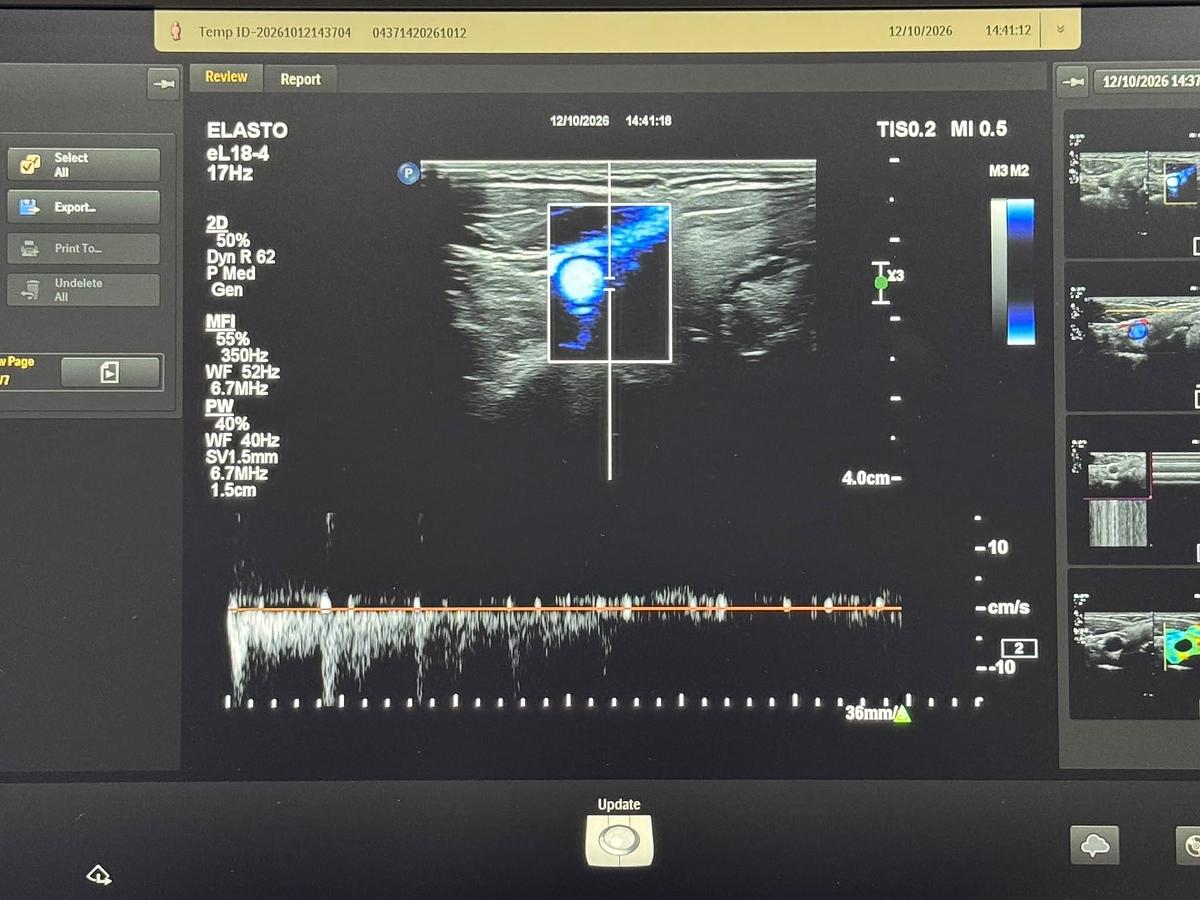This screenshot has height=900, width=1200.
Task: Switch to the Review tab
Action: [x=226, y=77]
